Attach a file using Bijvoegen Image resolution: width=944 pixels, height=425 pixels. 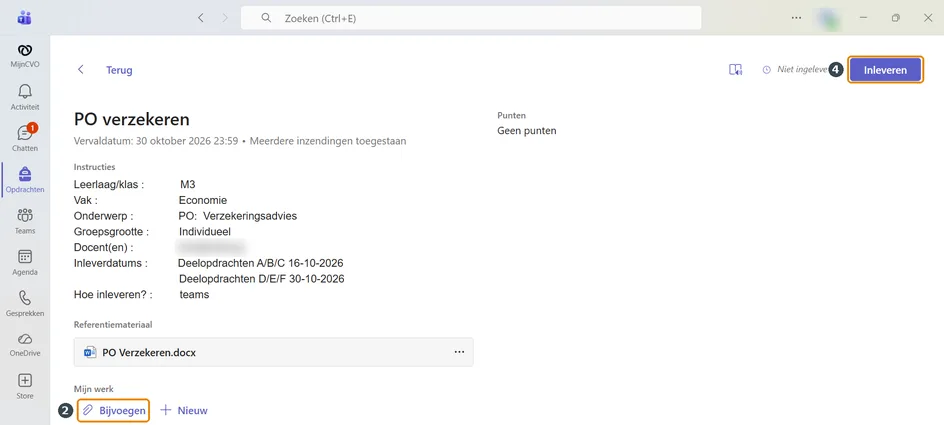click(x=114, y=411)
